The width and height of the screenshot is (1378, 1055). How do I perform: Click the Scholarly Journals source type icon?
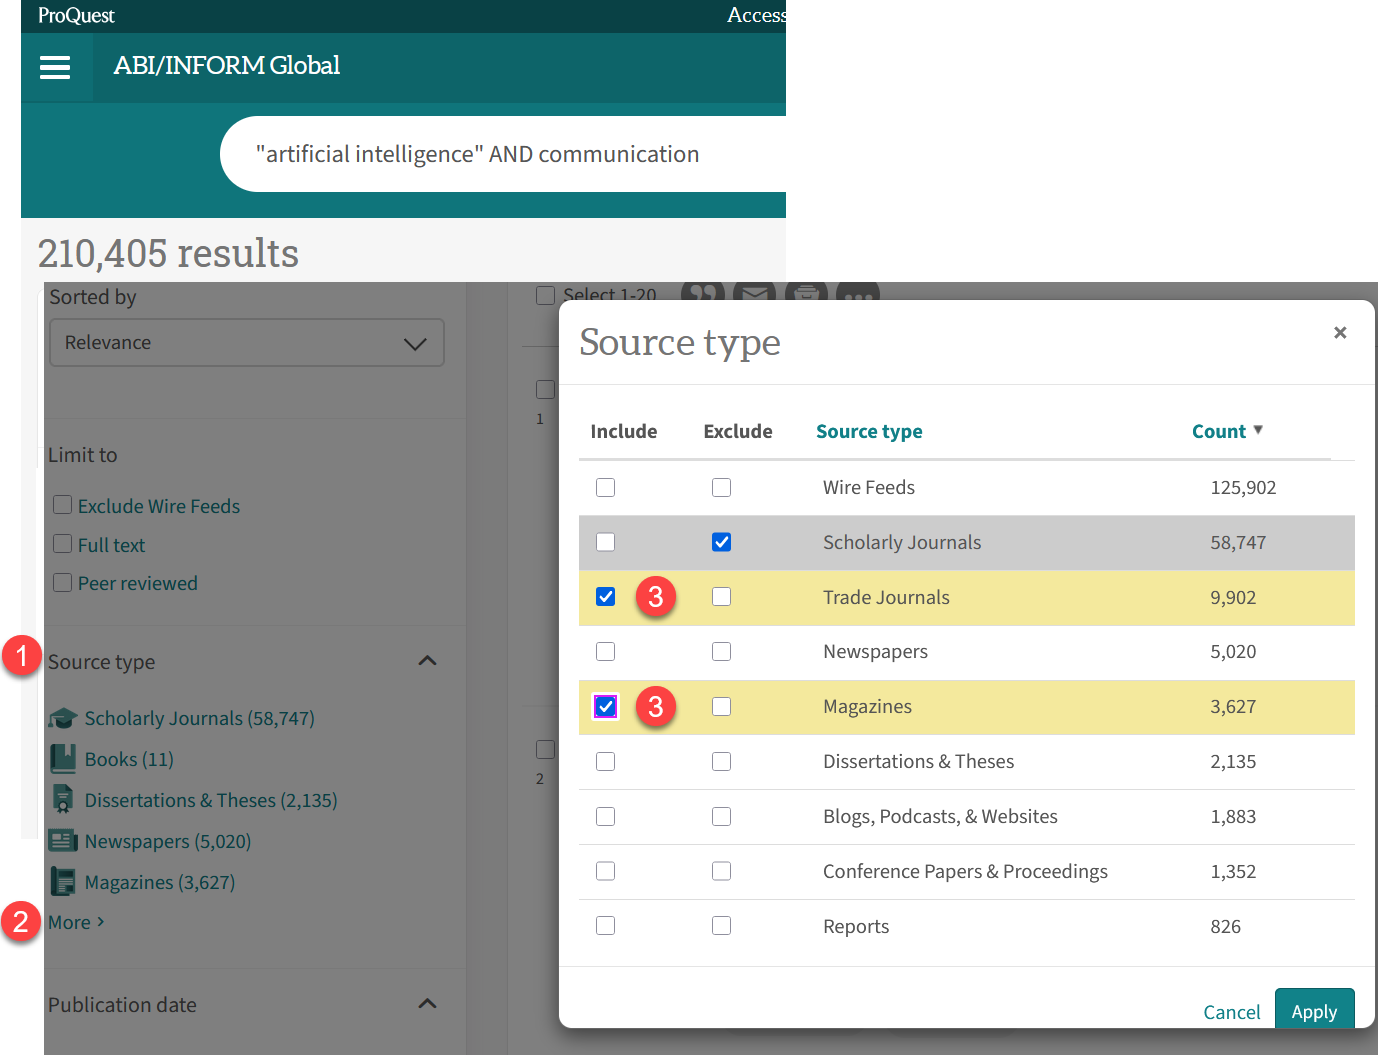(62, 717)
